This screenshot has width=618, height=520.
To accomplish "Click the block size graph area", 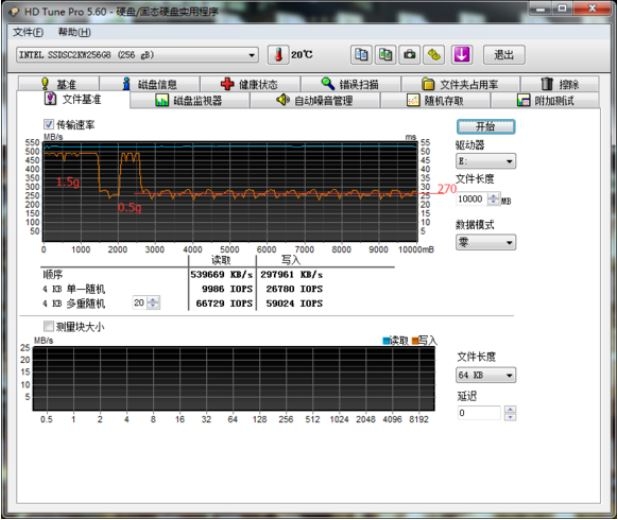I will point(234,378).
